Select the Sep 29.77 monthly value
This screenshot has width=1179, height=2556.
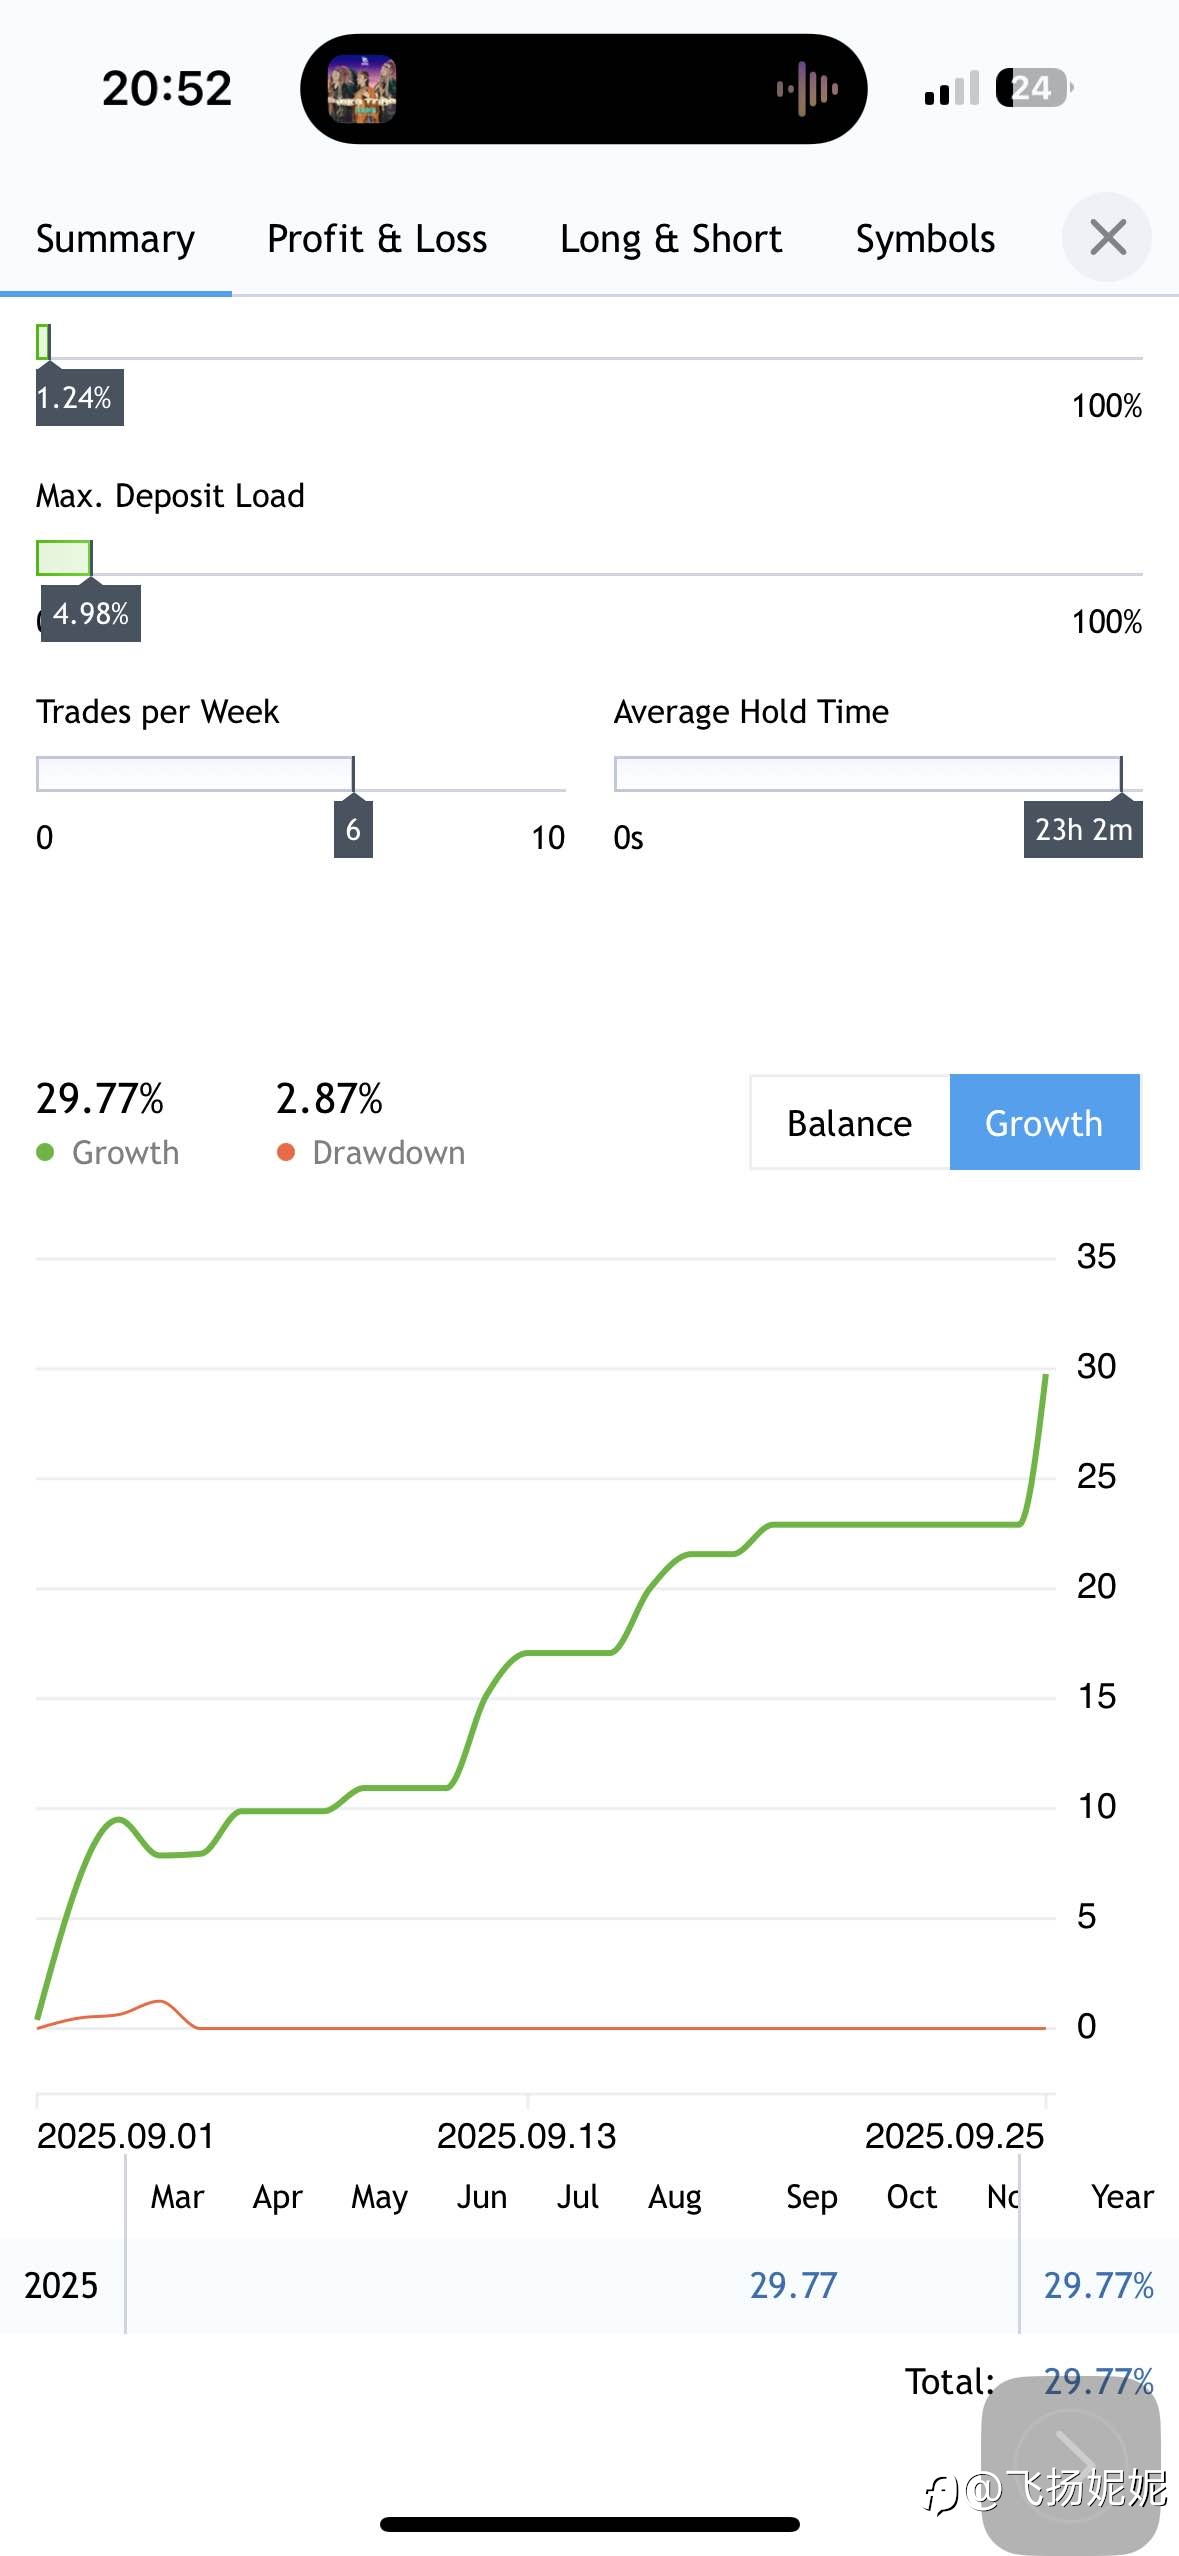click(793, 2285)
